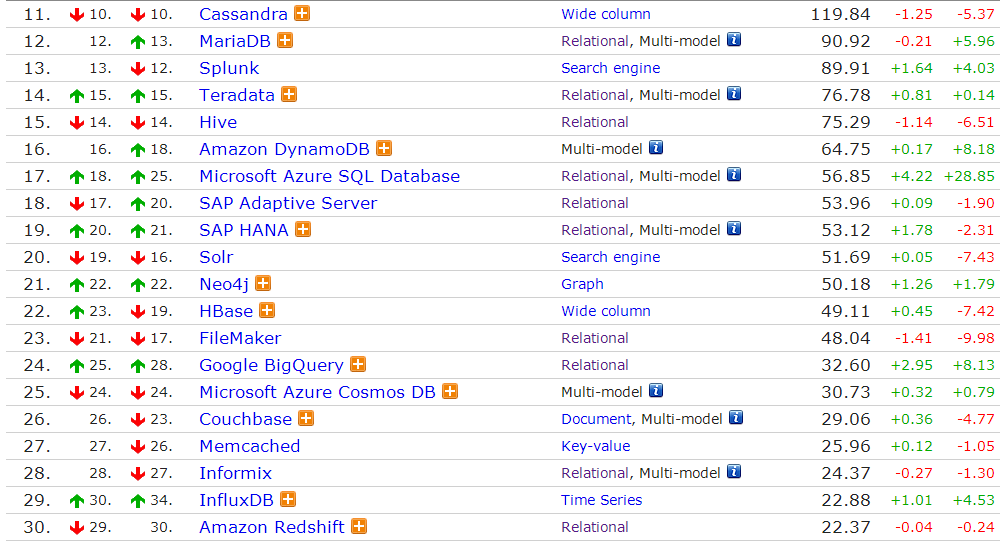Click the plus icon next to HBase
This screenshot has width=1008, height=541.
point(267,310)
